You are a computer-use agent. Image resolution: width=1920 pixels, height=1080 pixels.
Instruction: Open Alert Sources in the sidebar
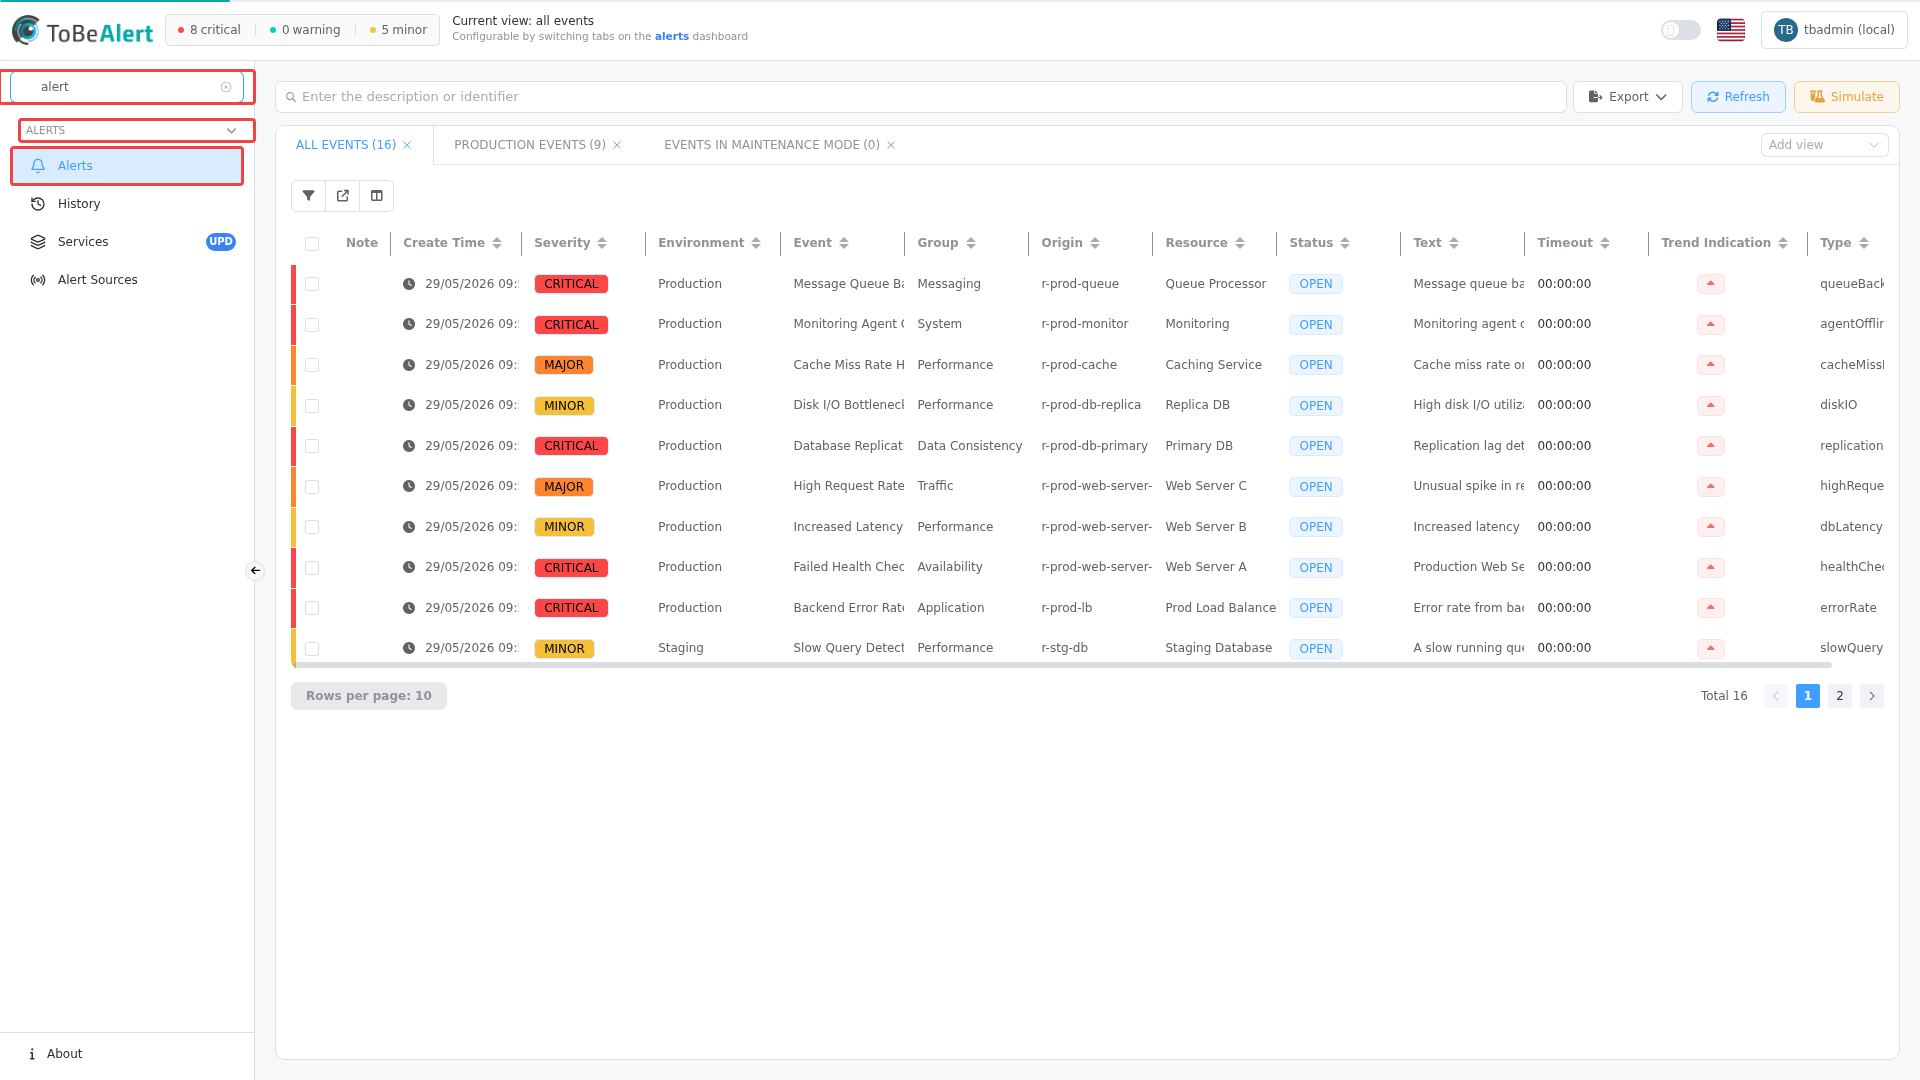coord(127,280)
